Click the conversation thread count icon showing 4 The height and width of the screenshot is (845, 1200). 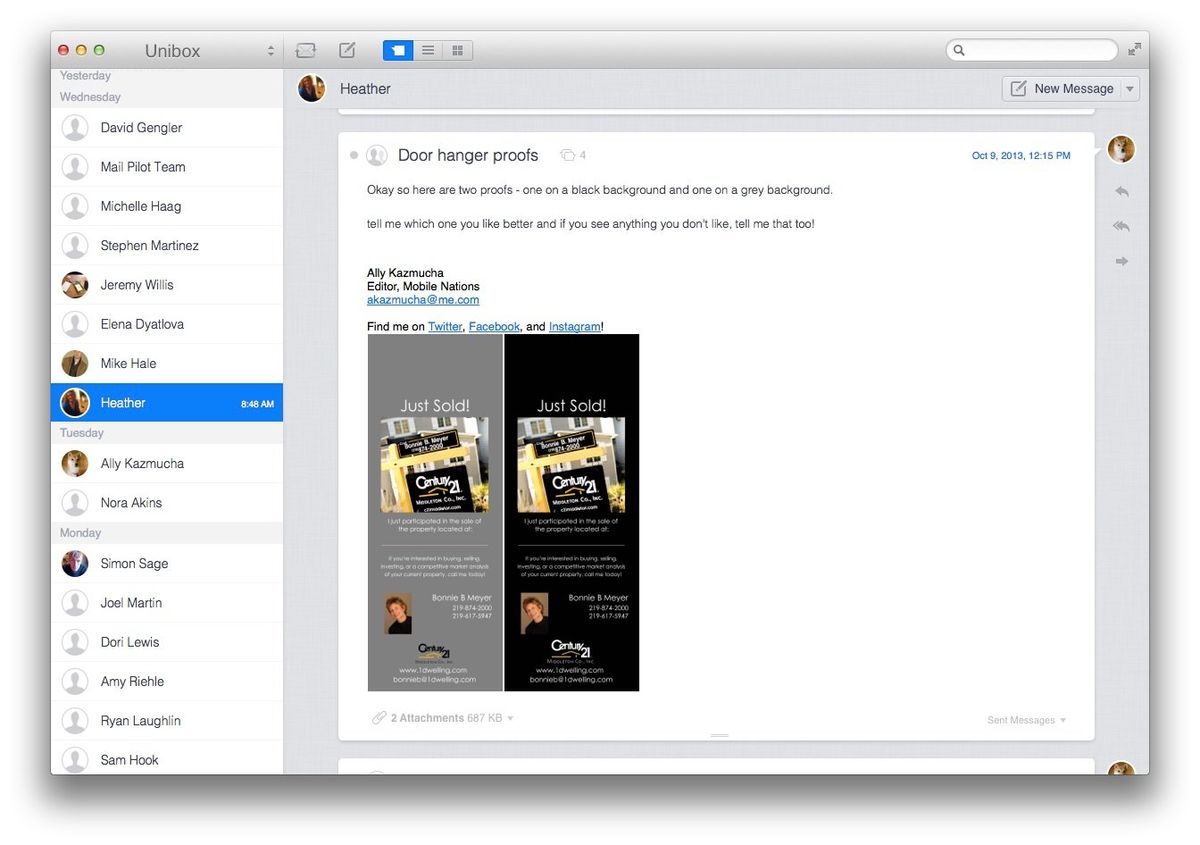coord(568,155)
